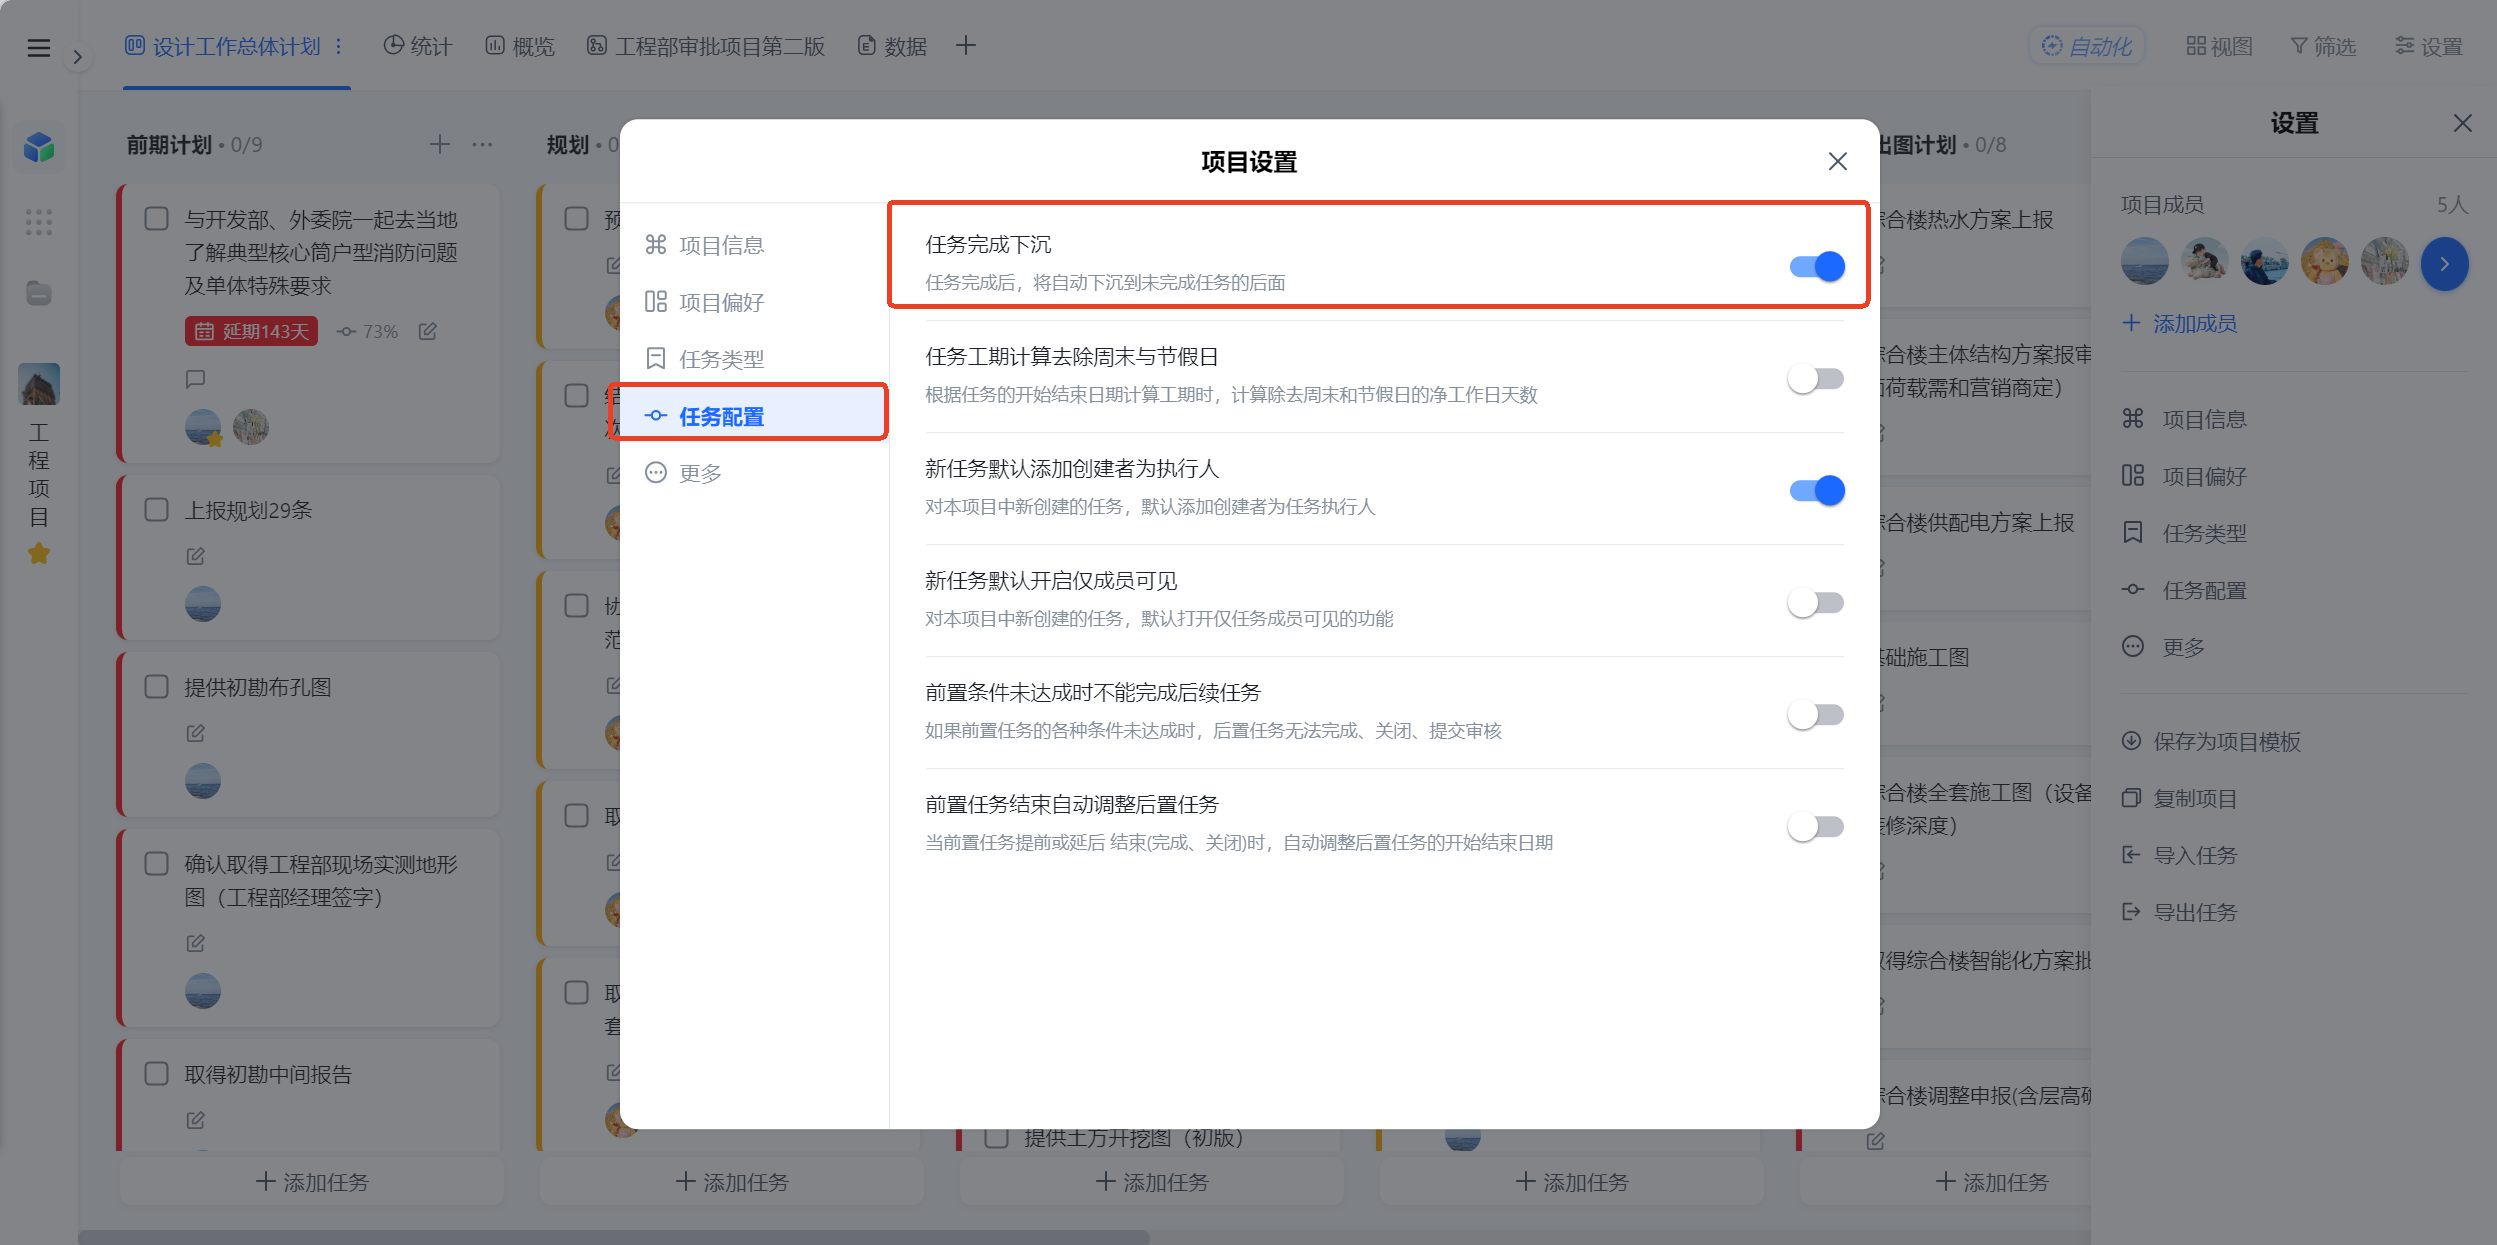The height and width of the screenshot is (1245, 2497).
Task: Add a new view with the plus icon
Action: (965, 46)
